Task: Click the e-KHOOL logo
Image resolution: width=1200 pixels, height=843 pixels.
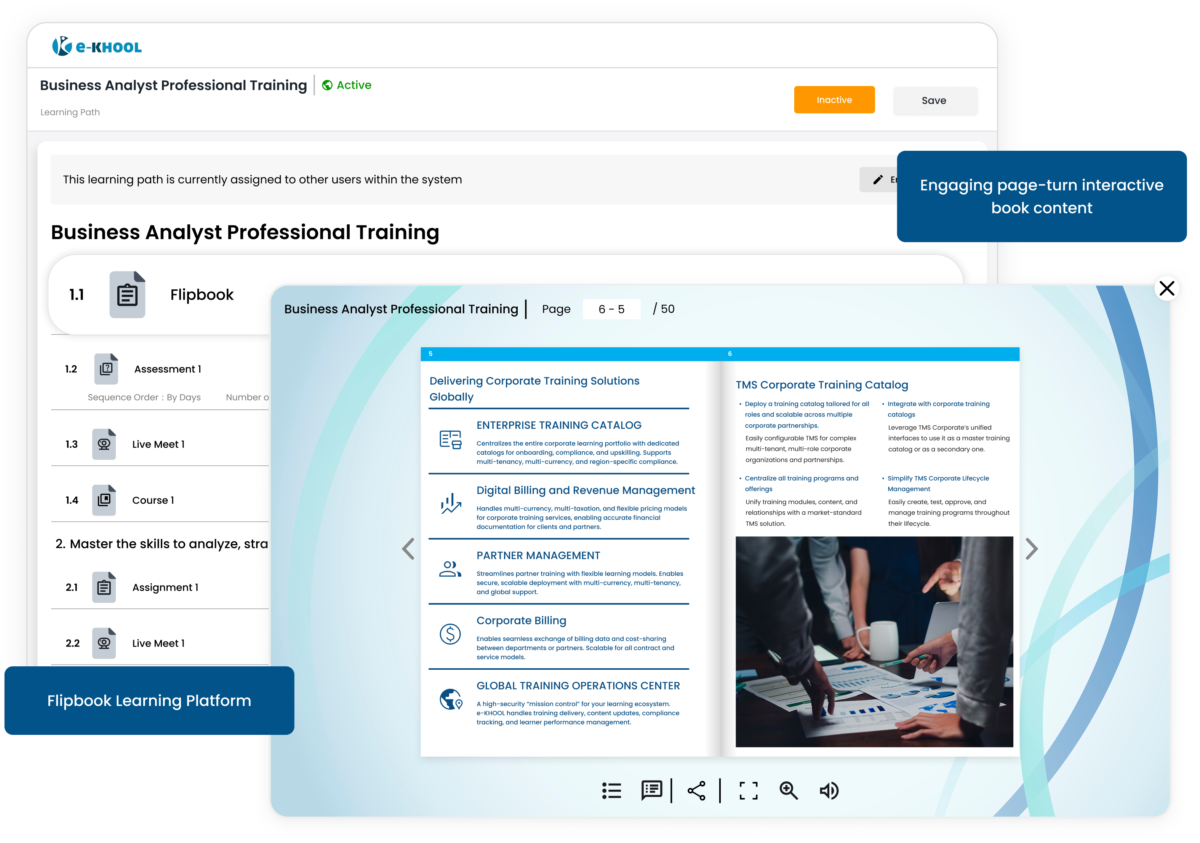Action: 97,46
